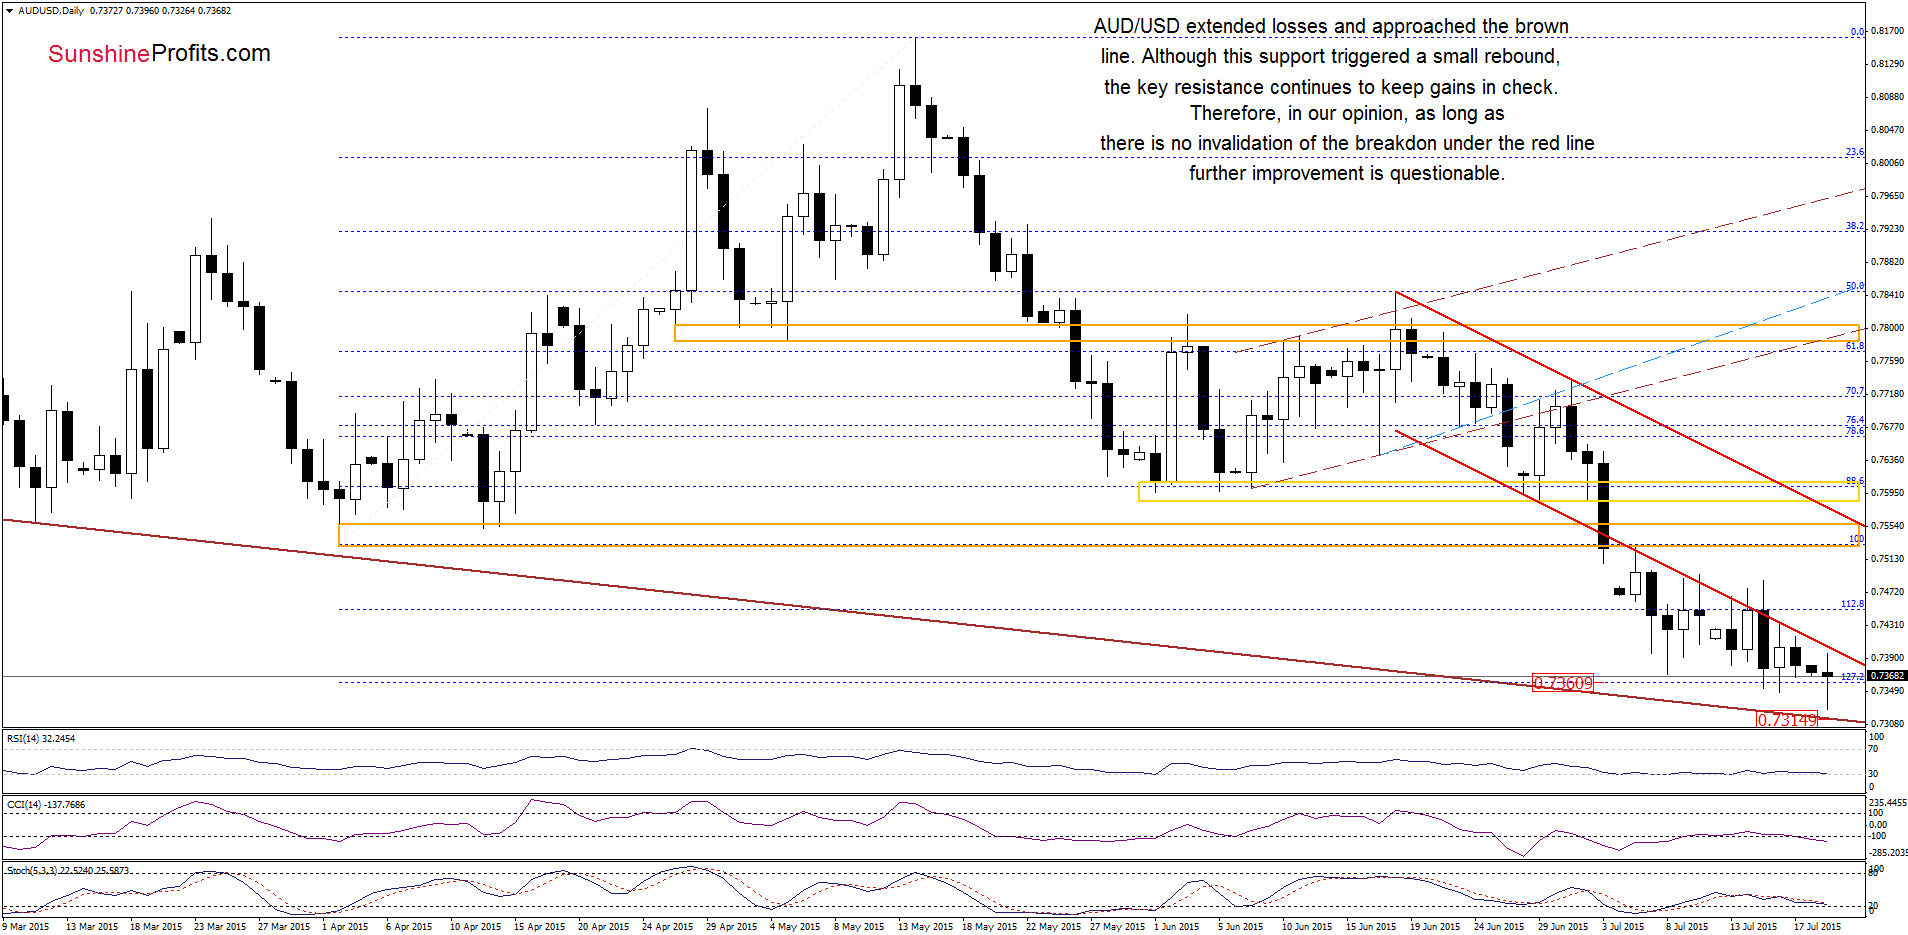The width and height of the screenshot is (1908, 935).
Task: Click the current price tag 0.73682
Action: [1888, 676]
